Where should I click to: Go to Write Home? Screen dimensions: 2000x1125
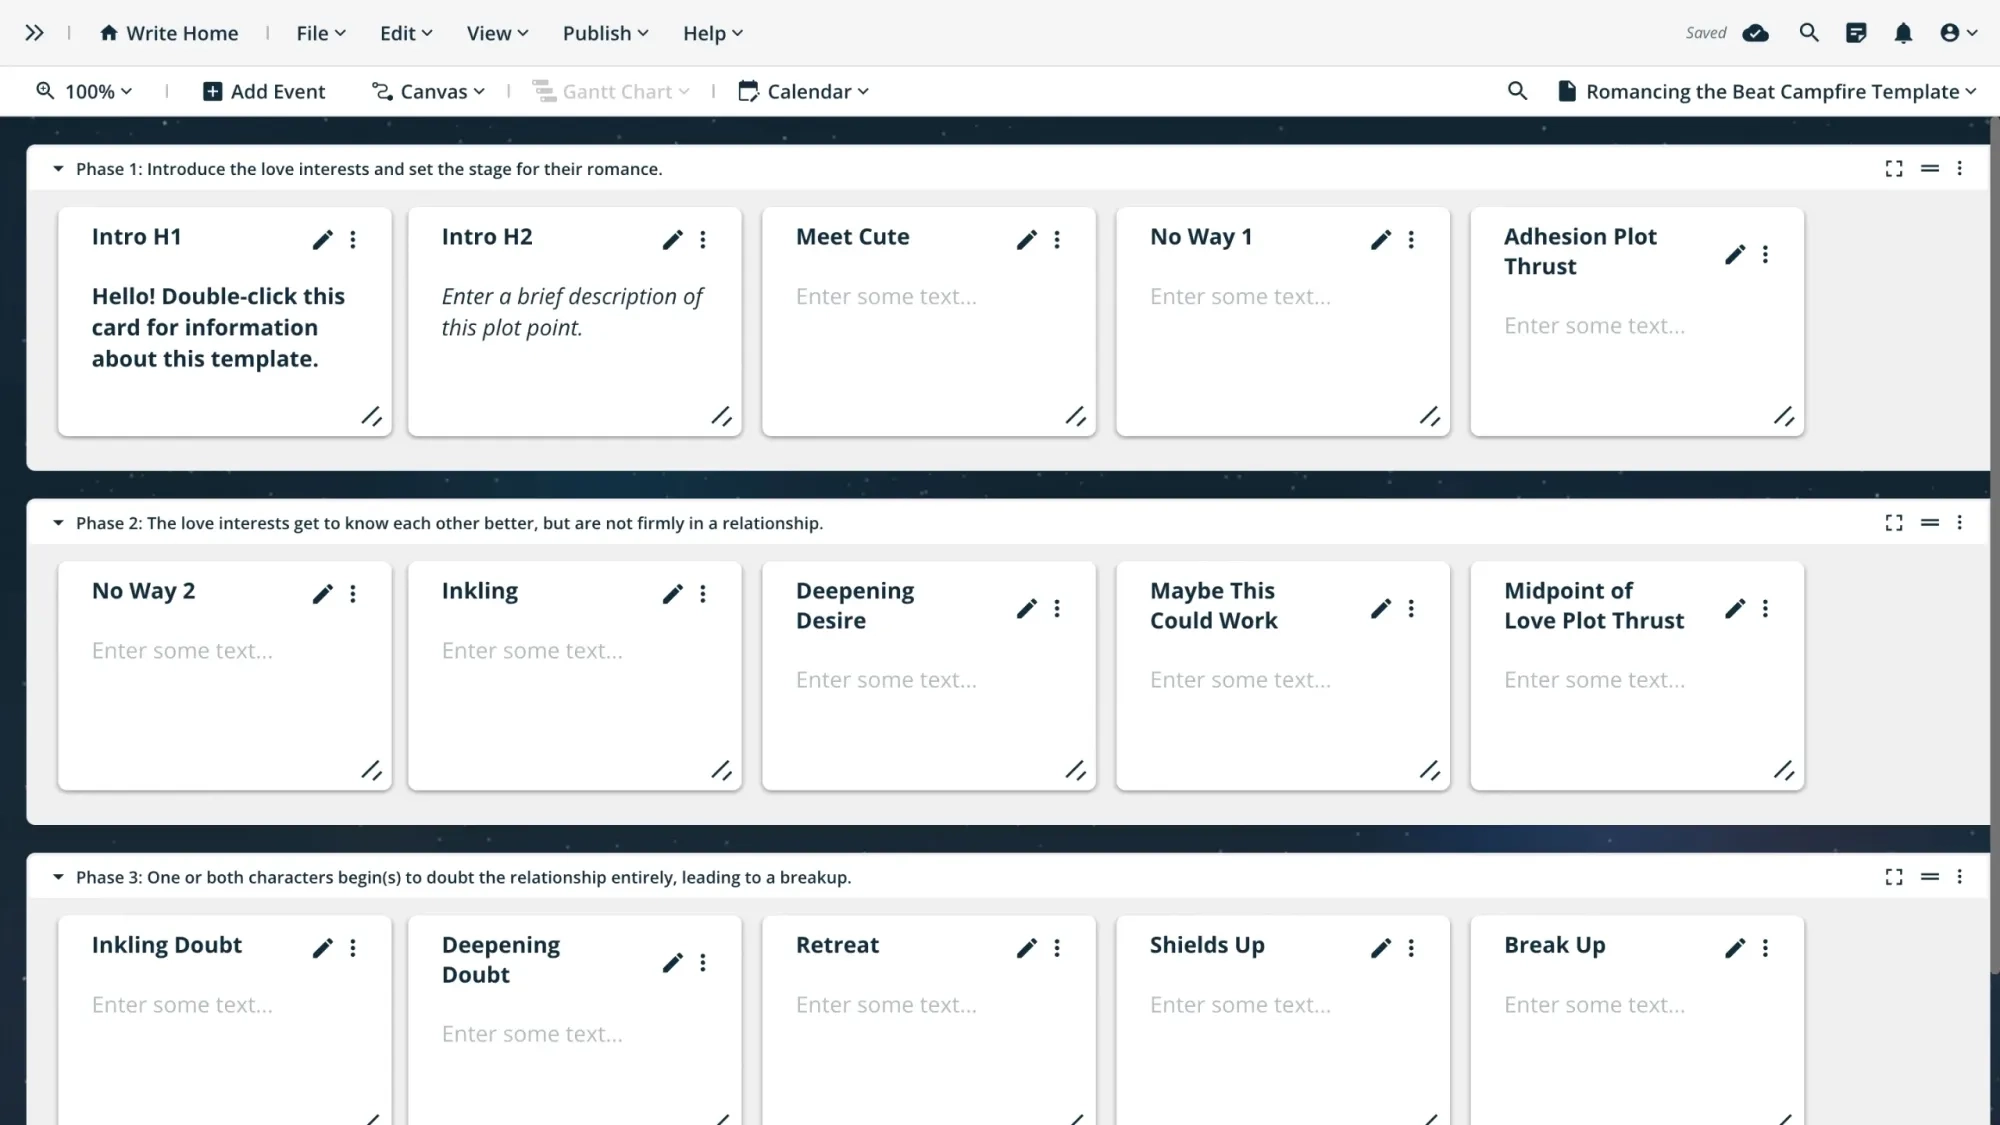[169, 33]
